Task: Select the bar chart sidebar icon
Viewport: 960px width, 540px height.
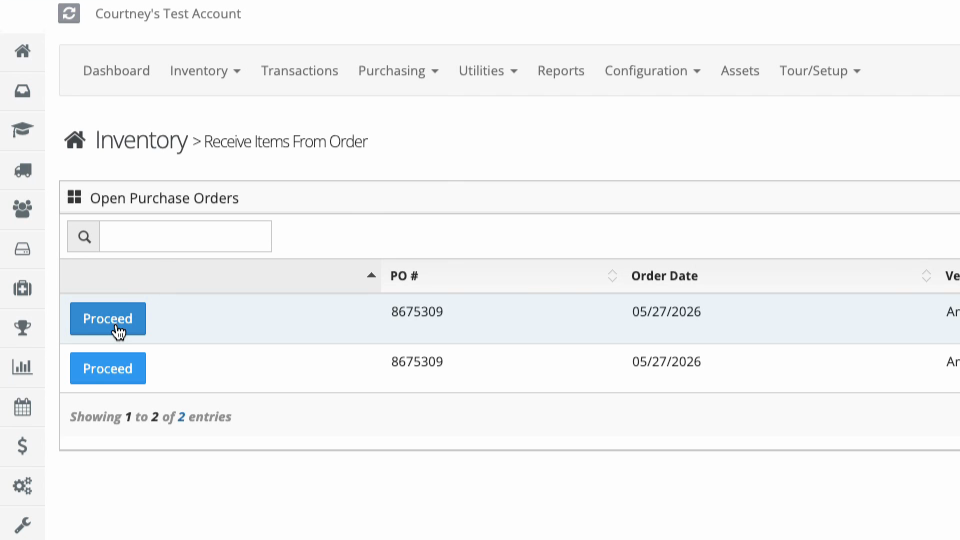Action: pos(23,367)
